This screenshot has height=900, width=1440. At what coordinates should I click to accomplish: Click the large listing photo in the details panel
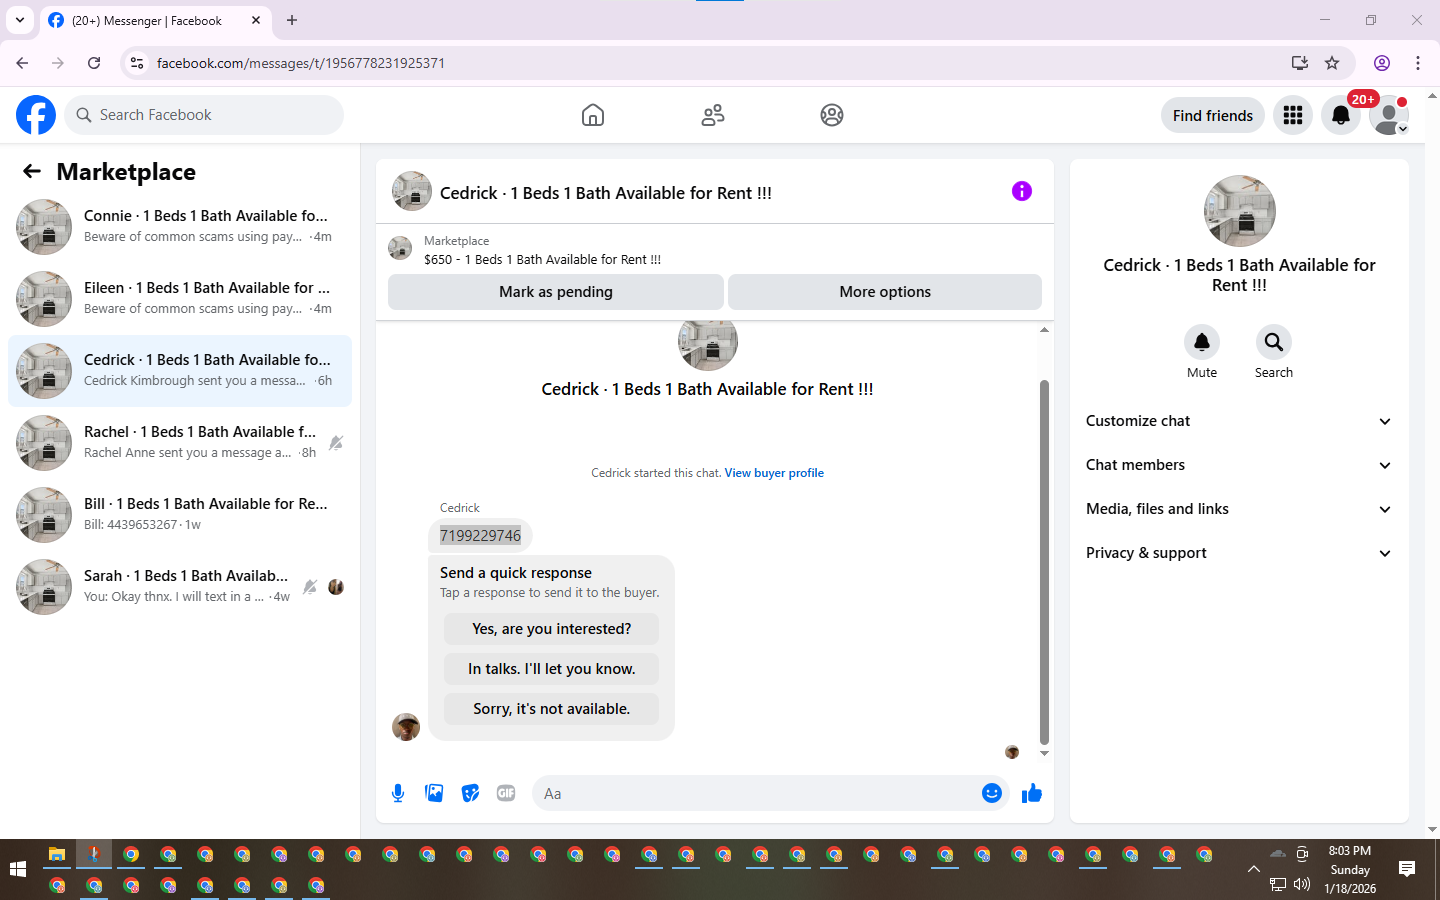pos(1240,211)
